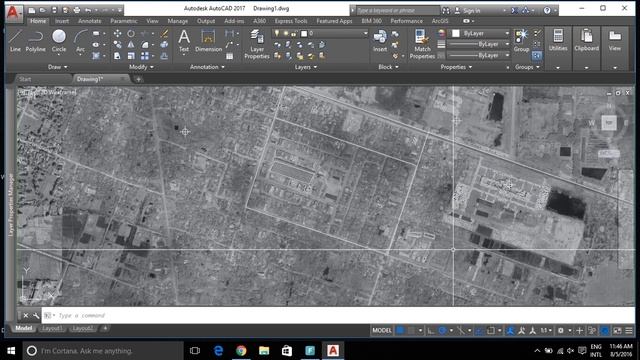Expand the Block panel

[x=388, y=67]
